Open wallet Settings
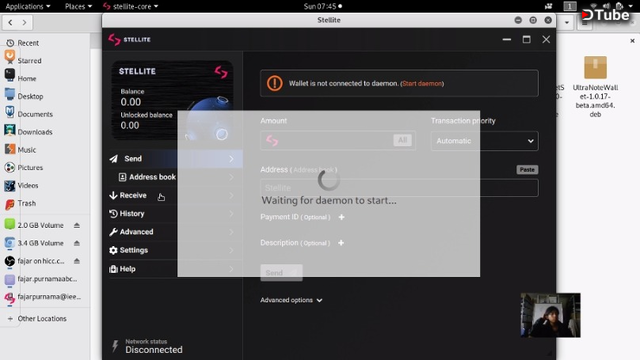This screenshot has width=640, height=360. [176, 250]
